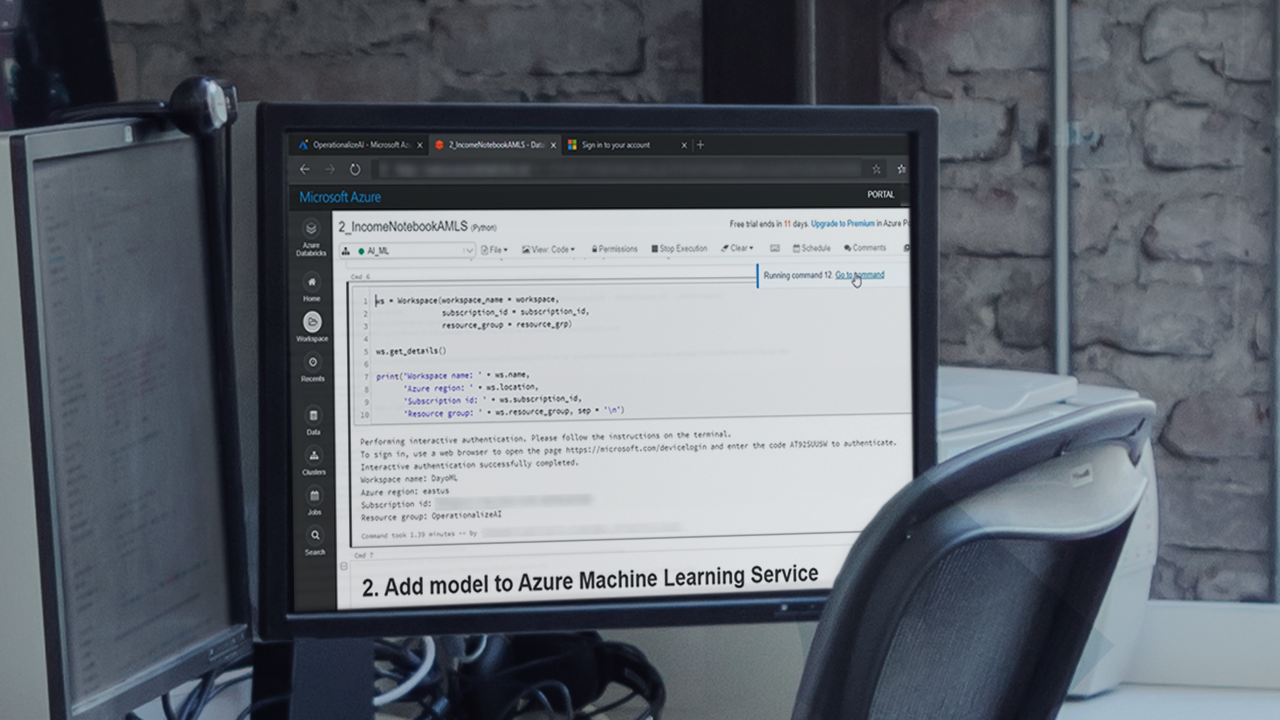
Task: Open the Clear dropdown menu
Action: coord(738,248)
